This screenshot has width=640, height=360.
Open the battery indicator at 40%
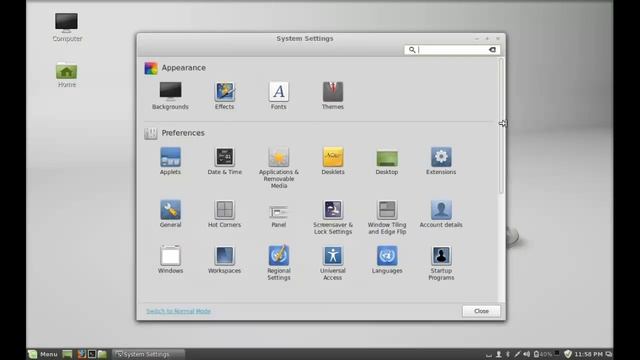[x=542, y=354]
